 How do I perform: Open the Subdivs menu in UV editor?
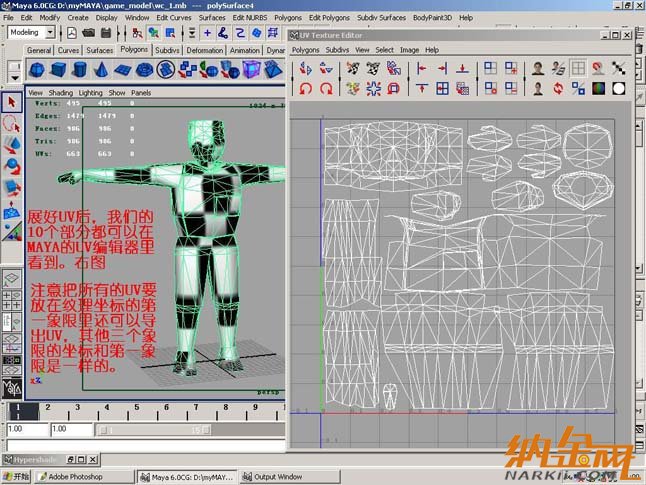tap(337, 50)
